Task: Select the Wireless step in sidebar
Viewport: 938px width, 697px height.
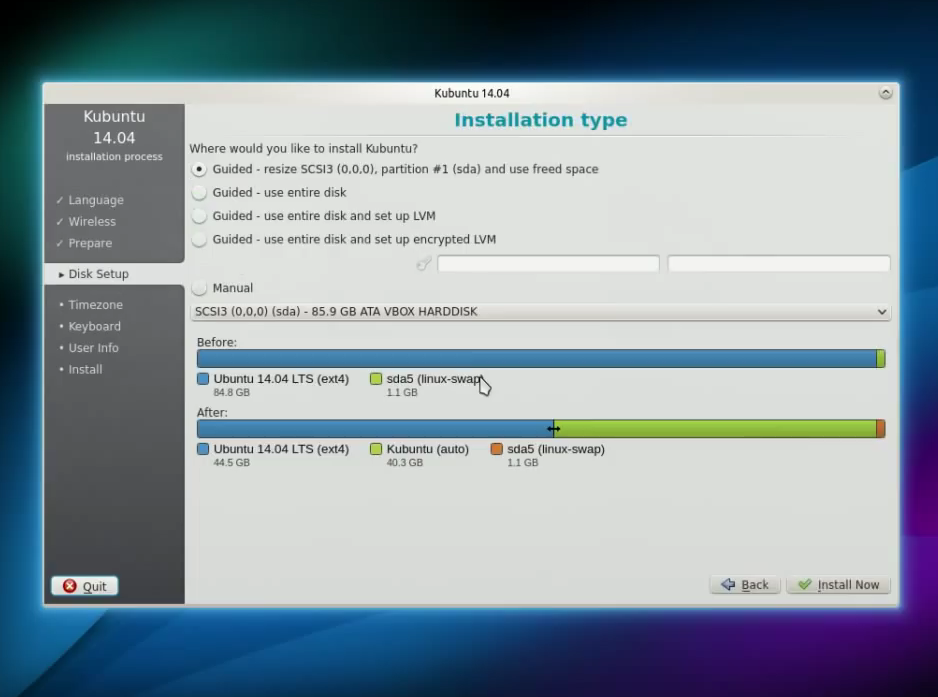Action: (x=92, y=221)
